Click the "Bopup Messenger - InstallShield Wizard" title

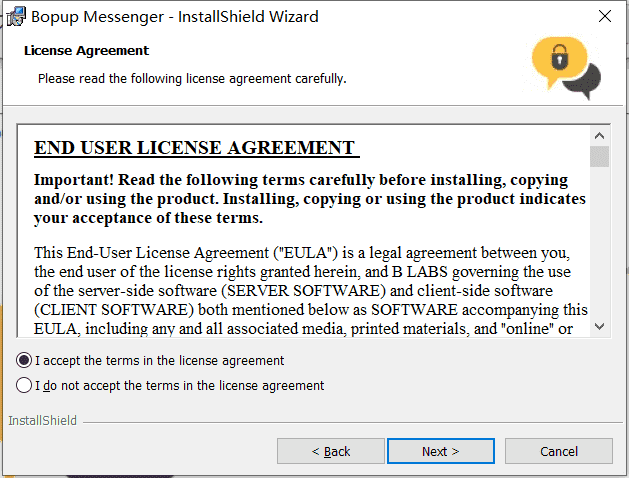[x=174, y=17]
